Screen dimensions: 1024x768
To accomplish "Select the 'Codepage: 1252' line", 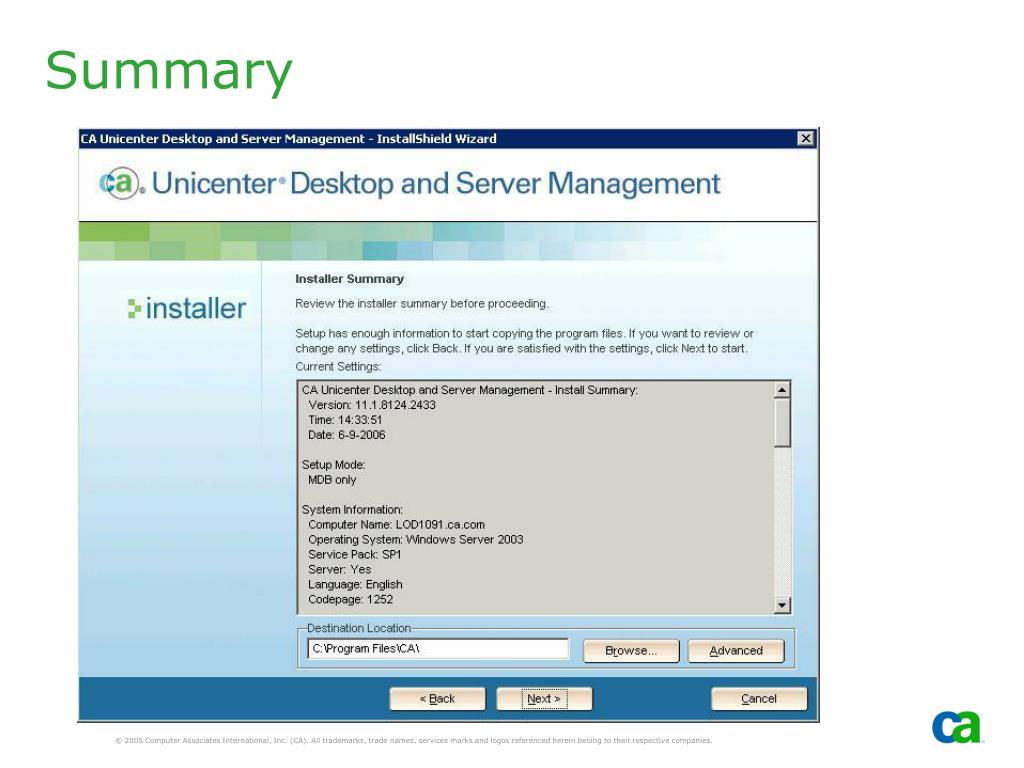I will click(351, 600).
